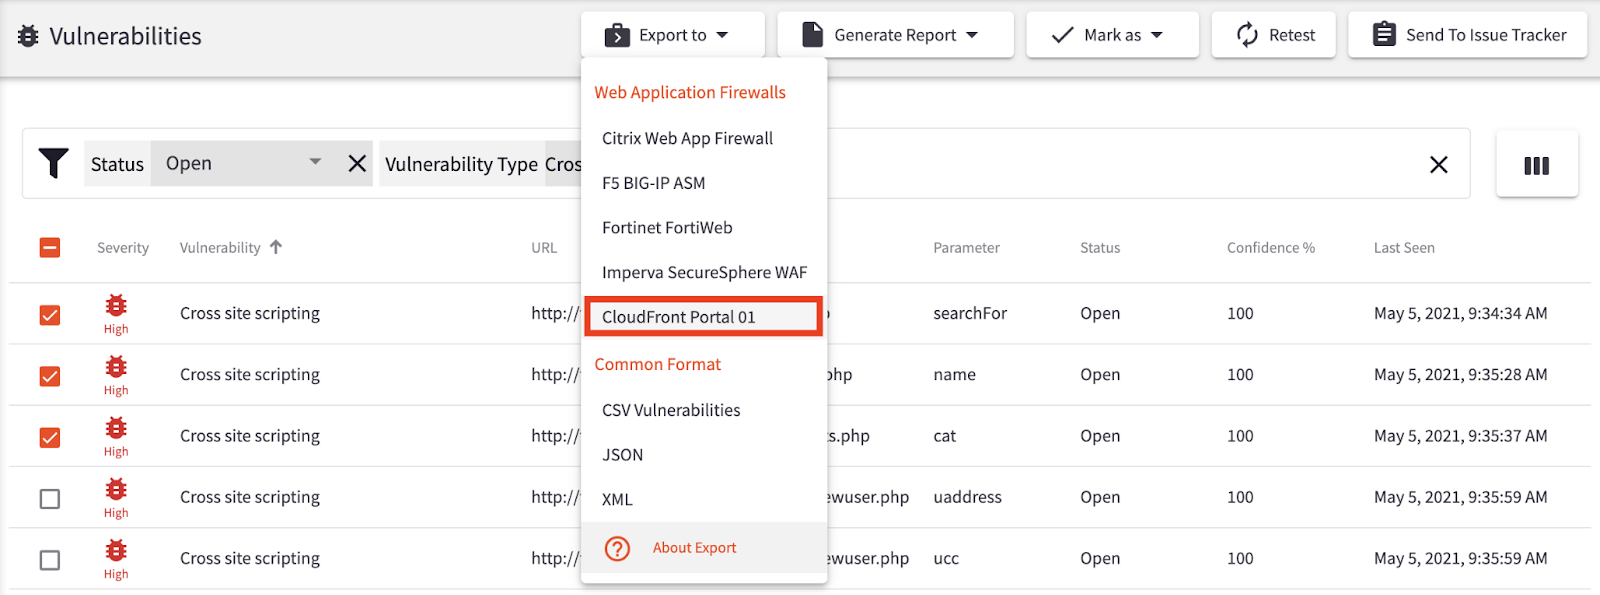The height and width of the screenshot is (595, 1600).
Task: Click the Export to button
Action: pos(672,35)
